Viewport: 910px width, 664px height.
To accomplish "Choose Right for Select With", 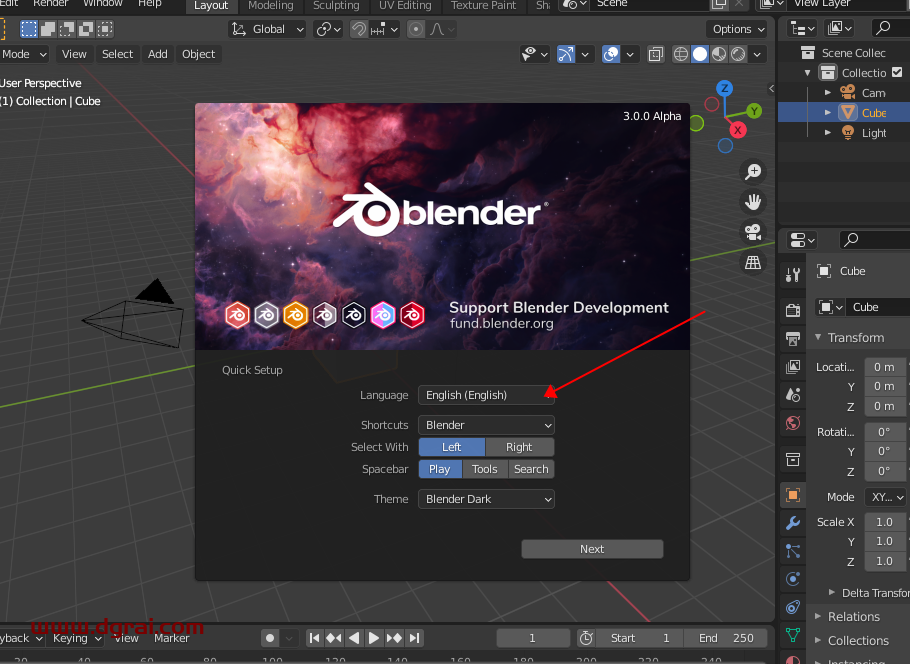I will pyautogui.click(x=519, y=447).
